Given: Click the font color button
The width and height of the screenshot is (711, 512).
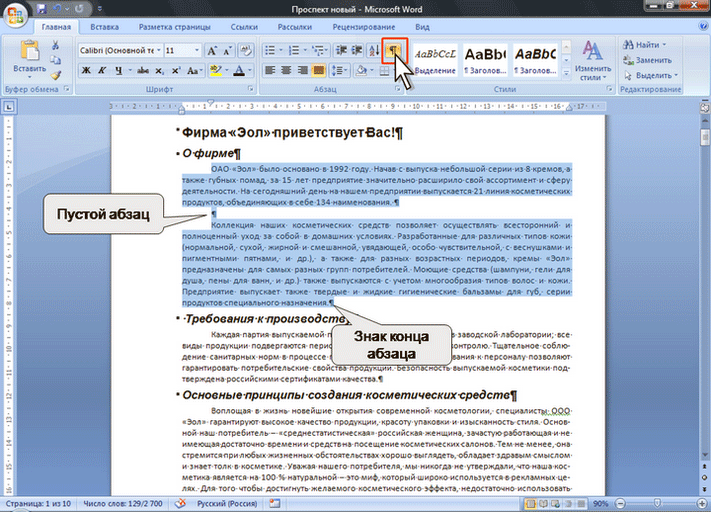Looking at the screenshot, I should (239, 70).
